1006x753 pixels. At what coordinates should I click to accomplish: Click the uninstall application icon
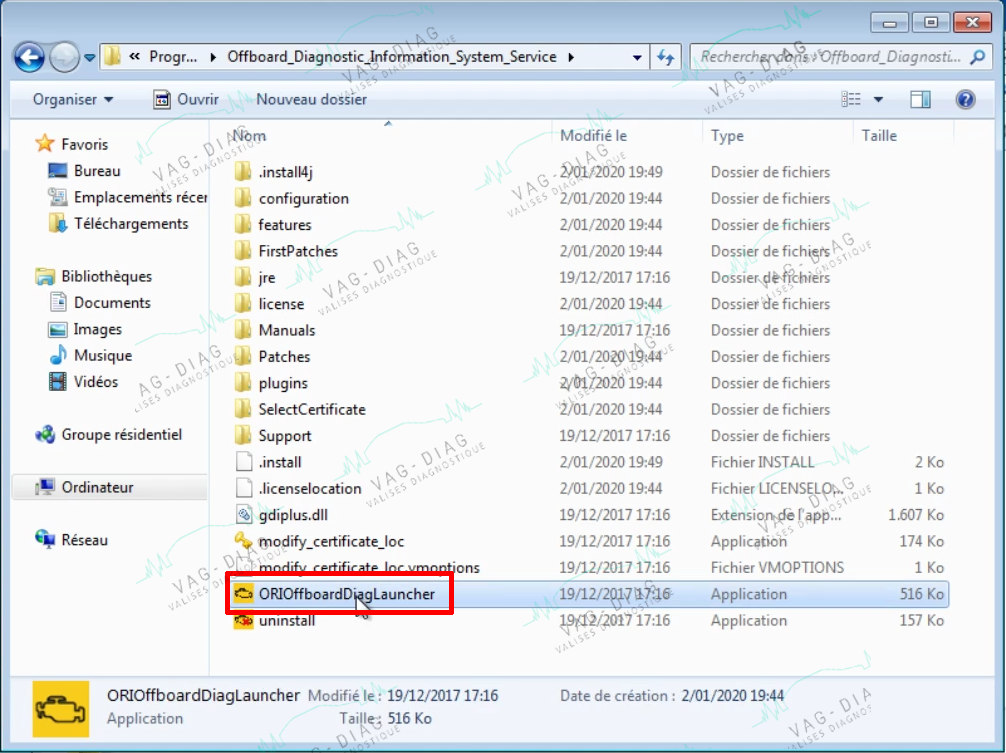click(243, 621)
